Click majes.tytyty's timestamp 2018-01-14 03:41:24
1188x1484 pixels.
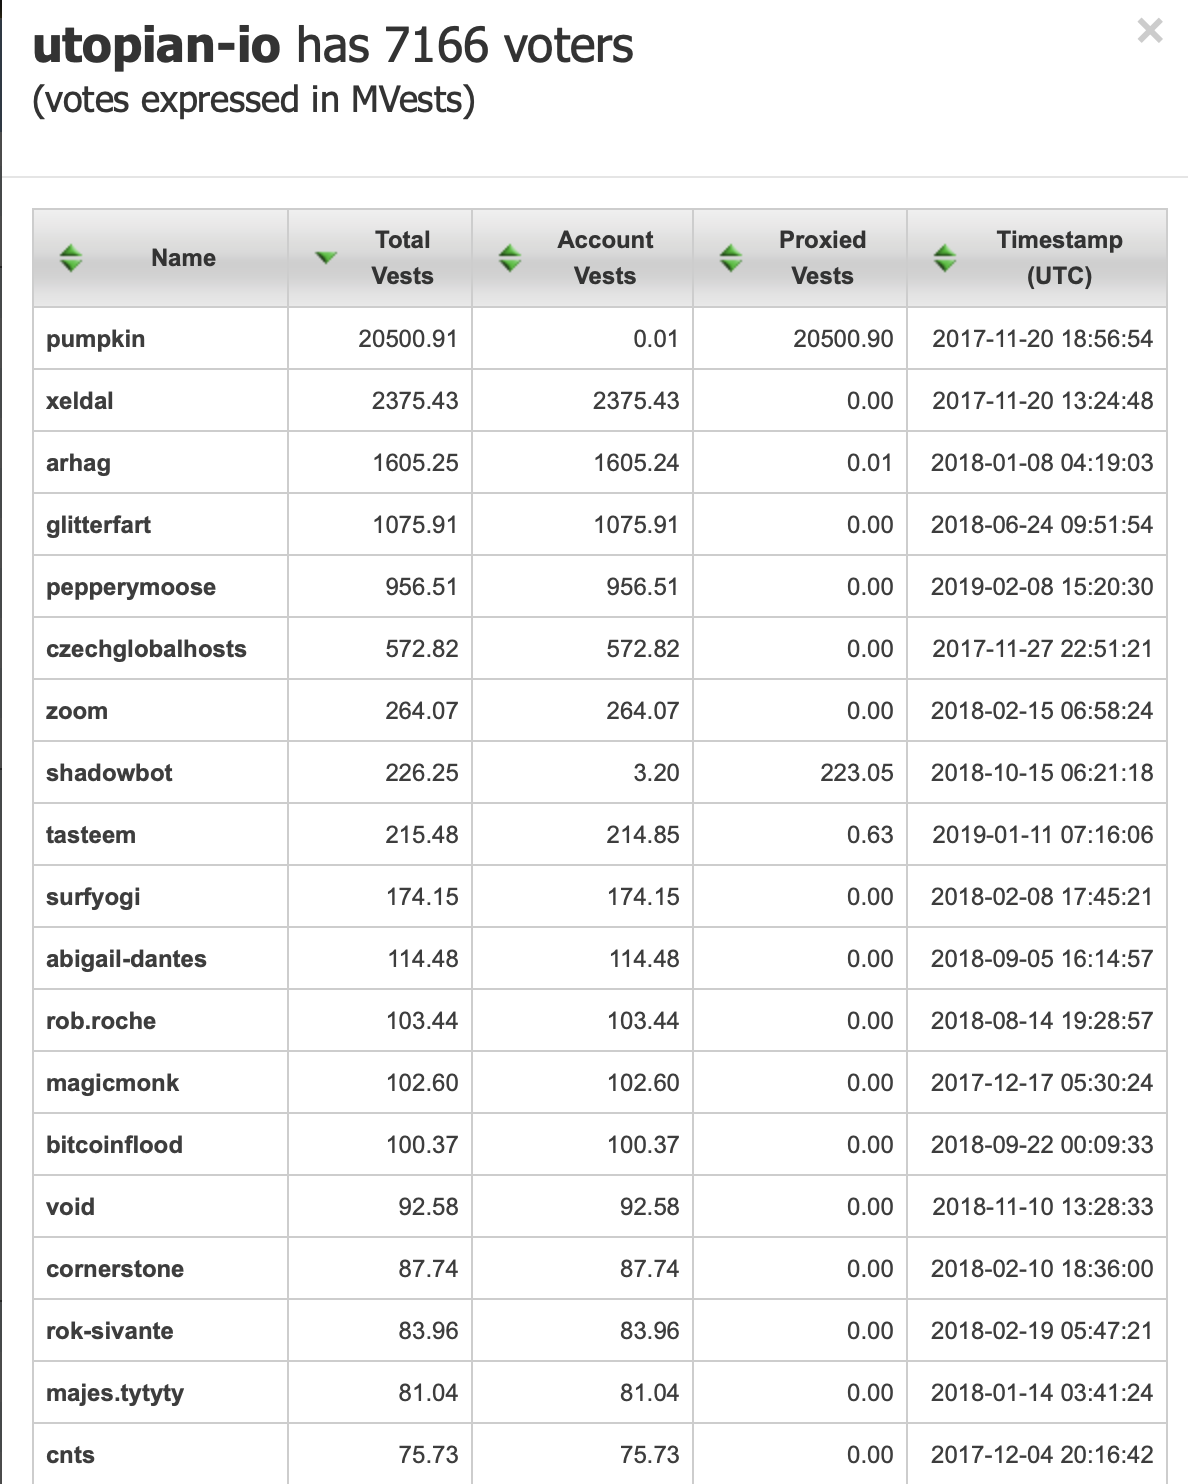click(1042, 1393)
